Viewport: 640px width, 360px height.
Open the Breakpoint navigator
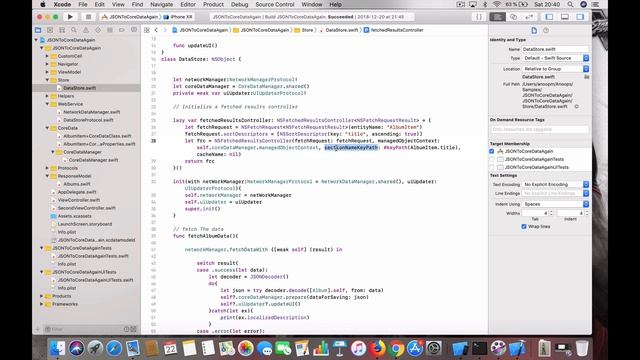tap(122, 30)
